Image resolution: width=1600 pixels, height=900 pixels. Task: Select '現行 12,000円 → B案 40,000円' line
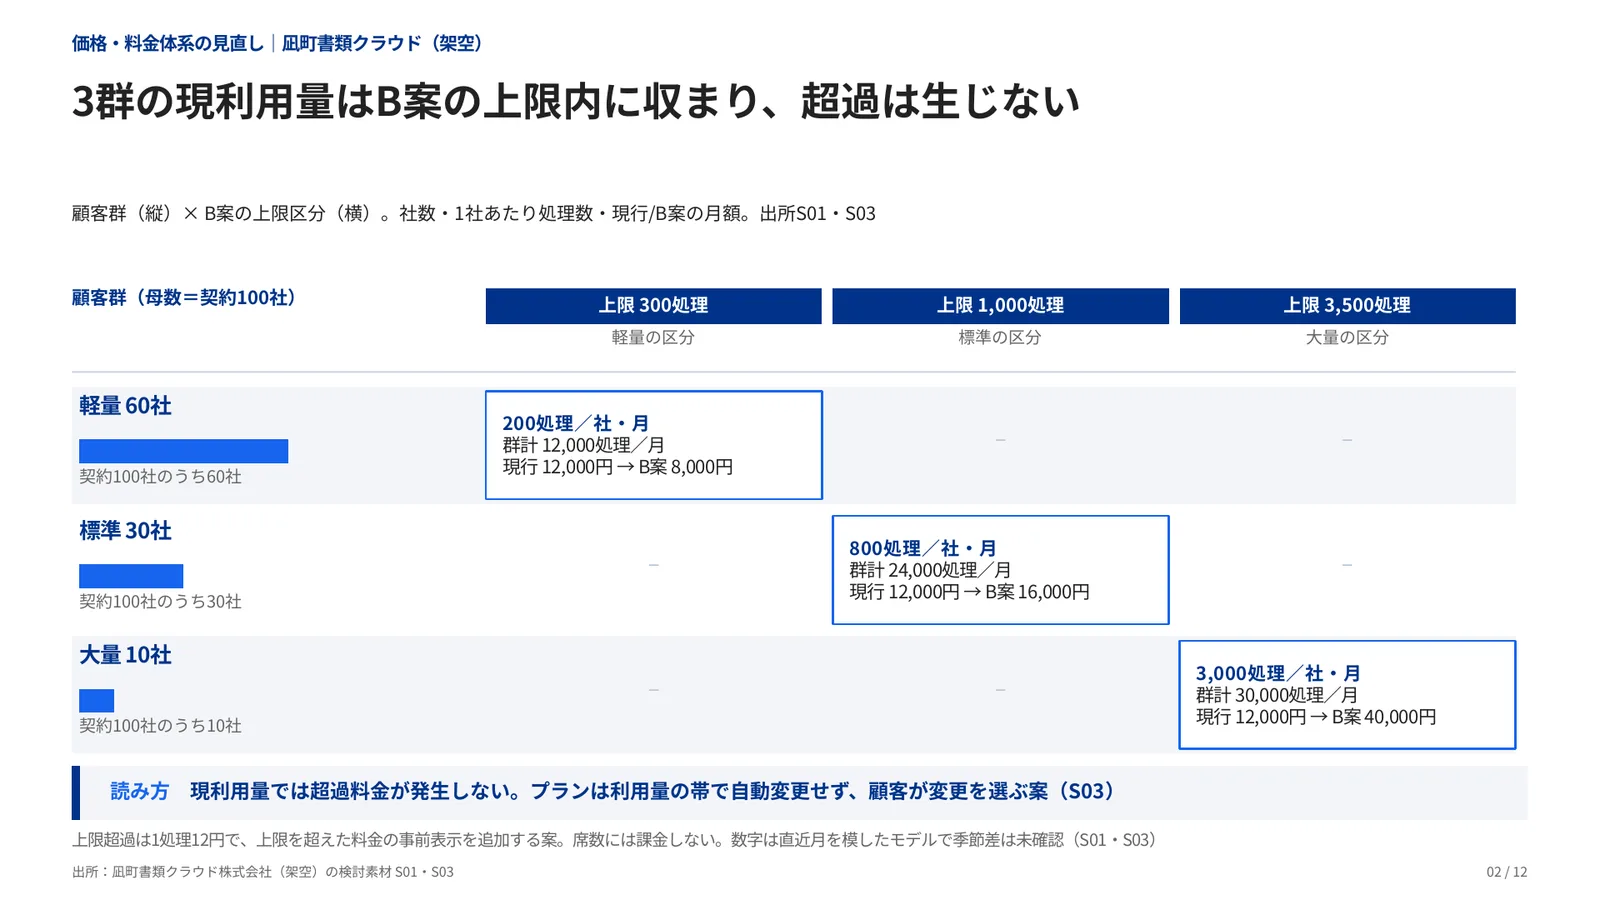[1316, 717]
